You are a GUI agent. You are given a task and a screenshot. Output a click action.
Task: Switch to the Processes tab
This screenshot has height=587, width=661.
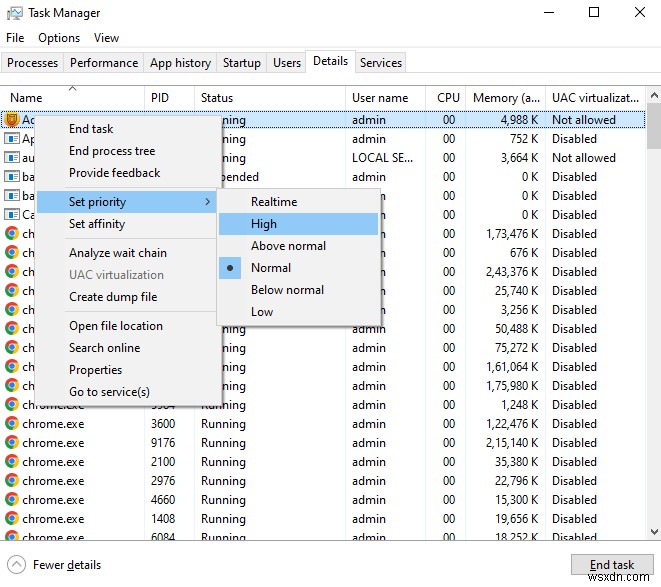(x=32, y=63)
